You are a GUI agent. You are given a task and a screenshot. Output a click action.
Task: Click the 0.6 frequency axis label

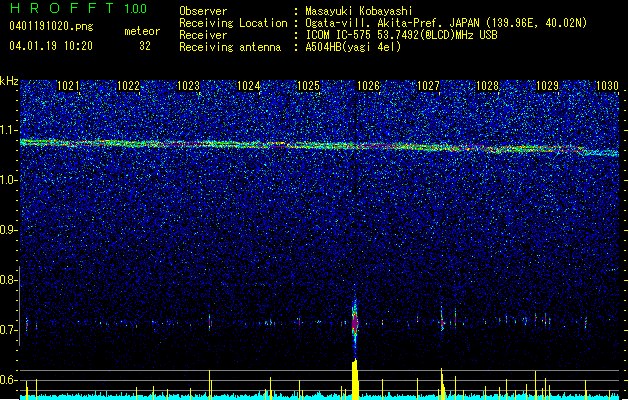(8, 380)
